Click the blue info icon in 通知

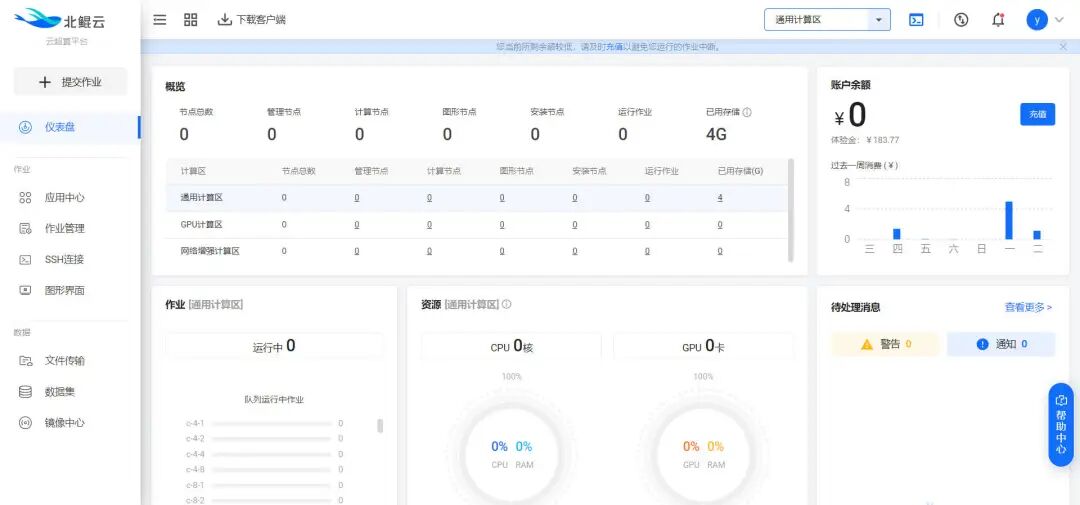(x=983, y=344)
